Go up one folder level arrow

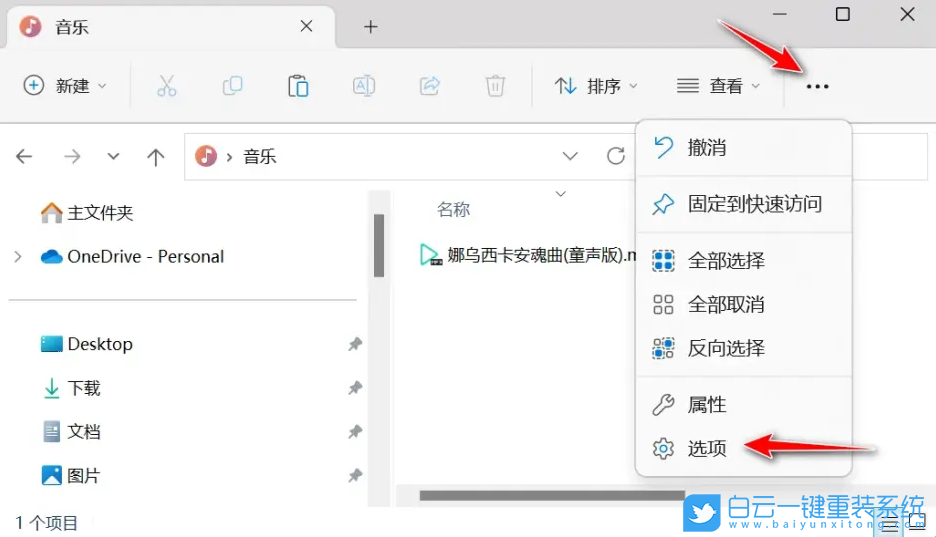[155, 157]
